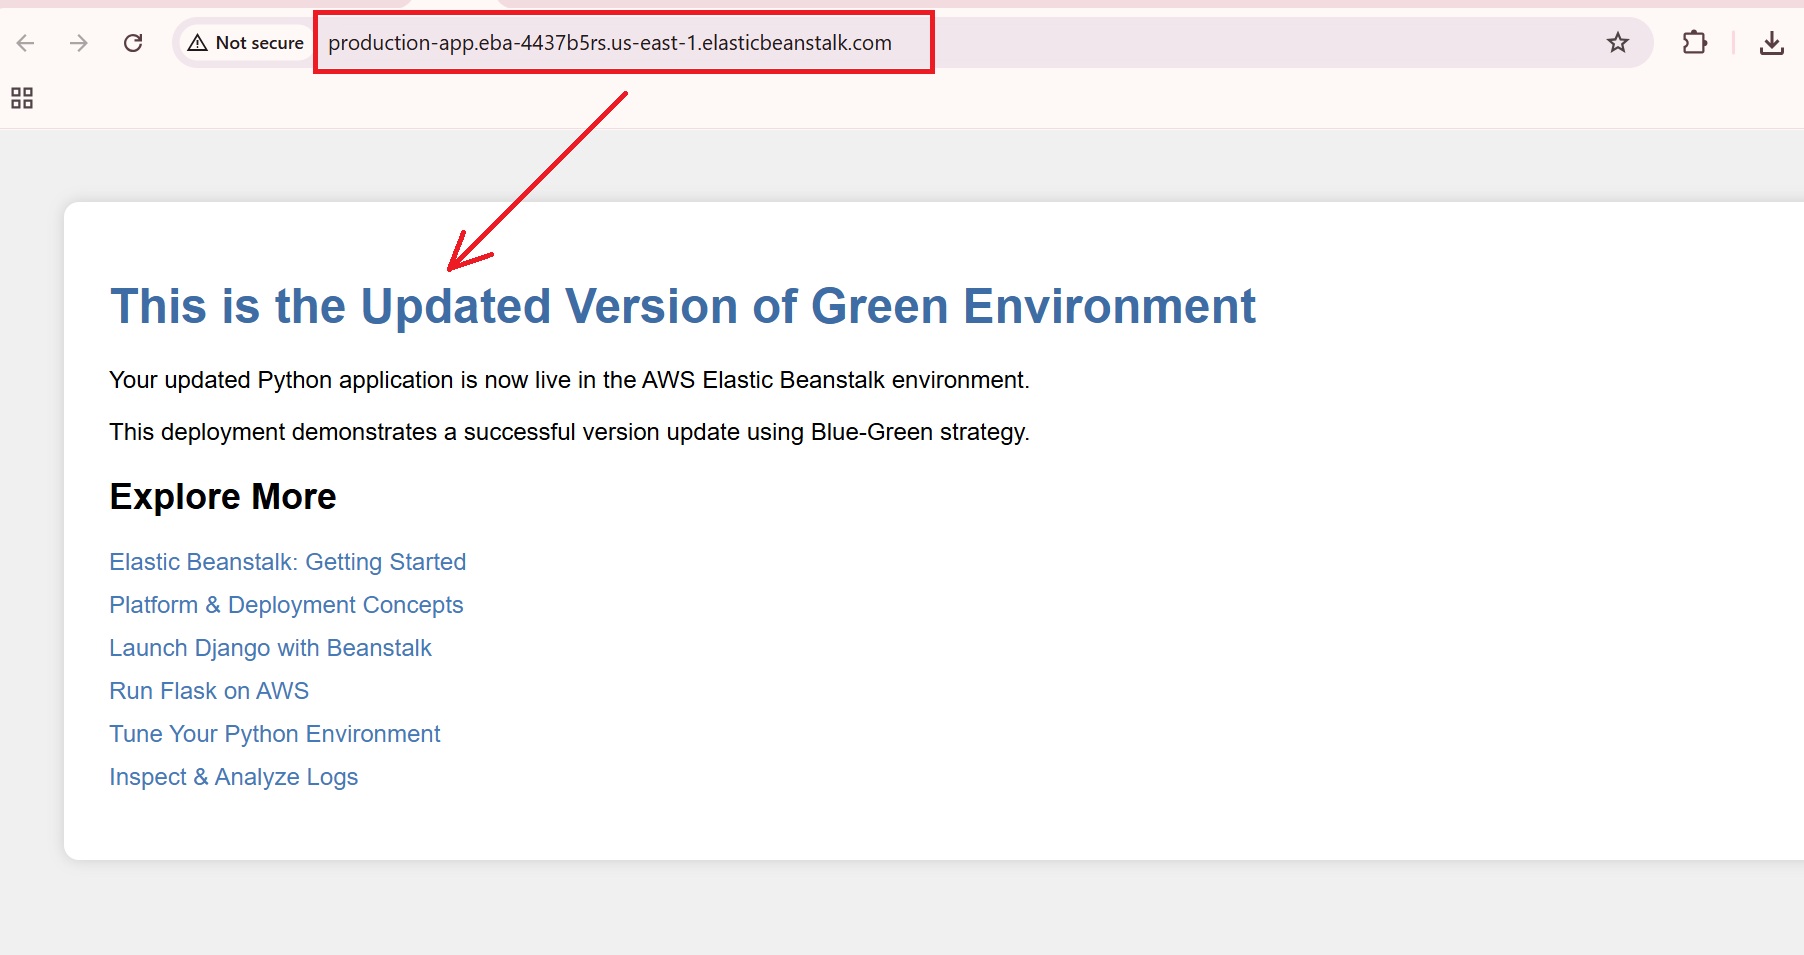The height and width of the screenshot is (955, 1804).
Task: Go back using the back arrow
Action: [x=26, y=43]
